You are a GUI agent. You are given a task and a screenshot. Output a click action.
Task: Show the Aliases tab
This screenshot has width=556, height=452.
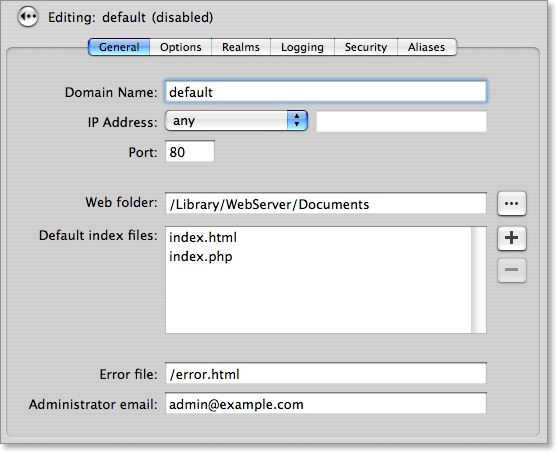pos(427,47)
